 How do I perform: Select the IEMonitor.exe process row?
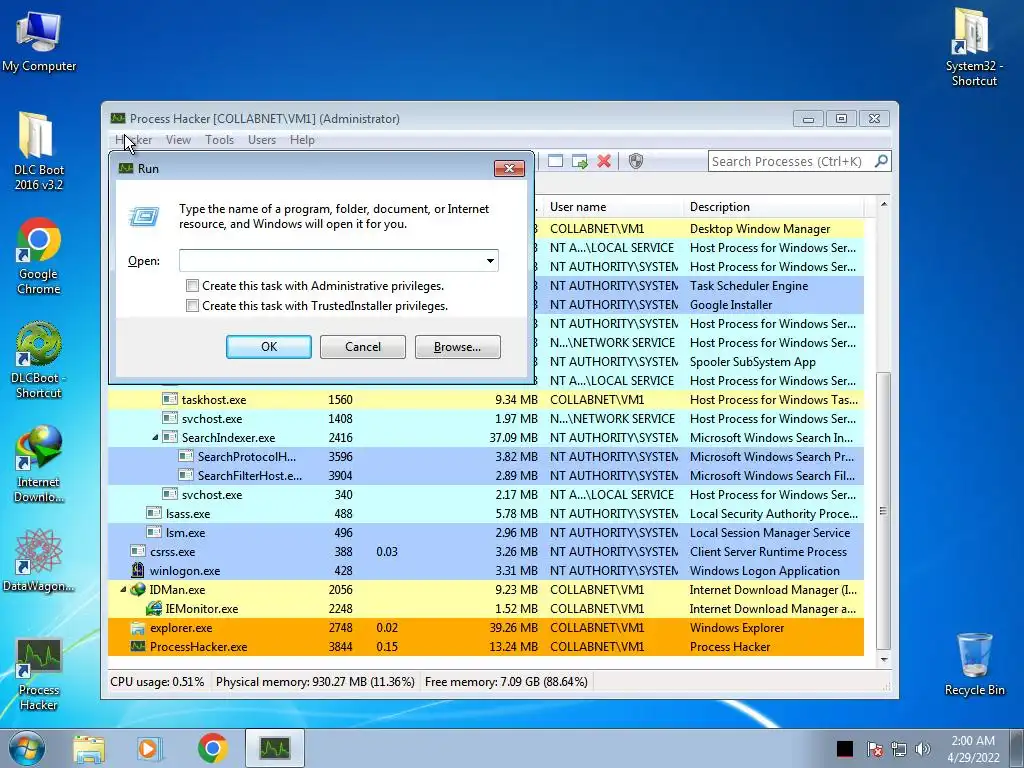point(486,609)
